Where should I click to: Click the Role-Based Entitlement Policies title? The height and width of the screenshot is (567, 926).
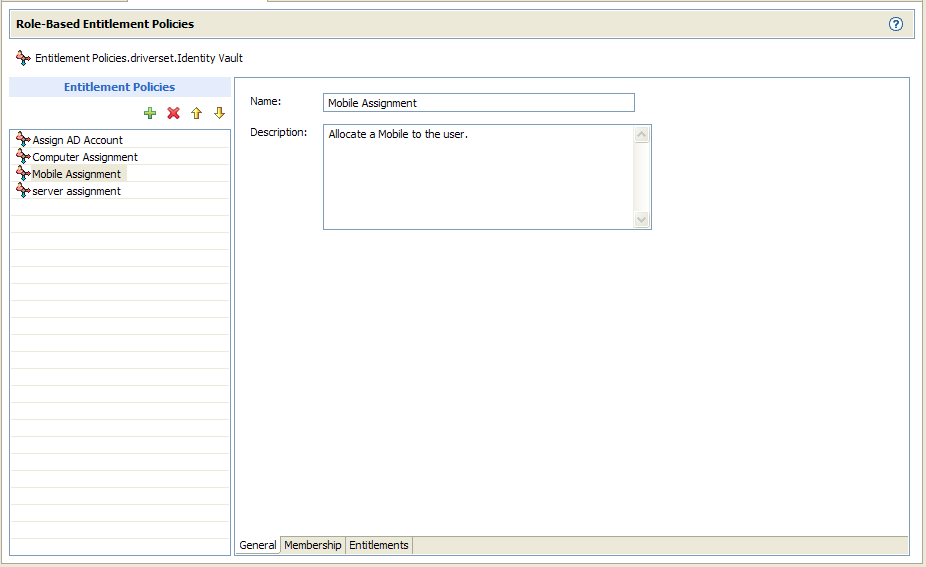pos(105,24)
